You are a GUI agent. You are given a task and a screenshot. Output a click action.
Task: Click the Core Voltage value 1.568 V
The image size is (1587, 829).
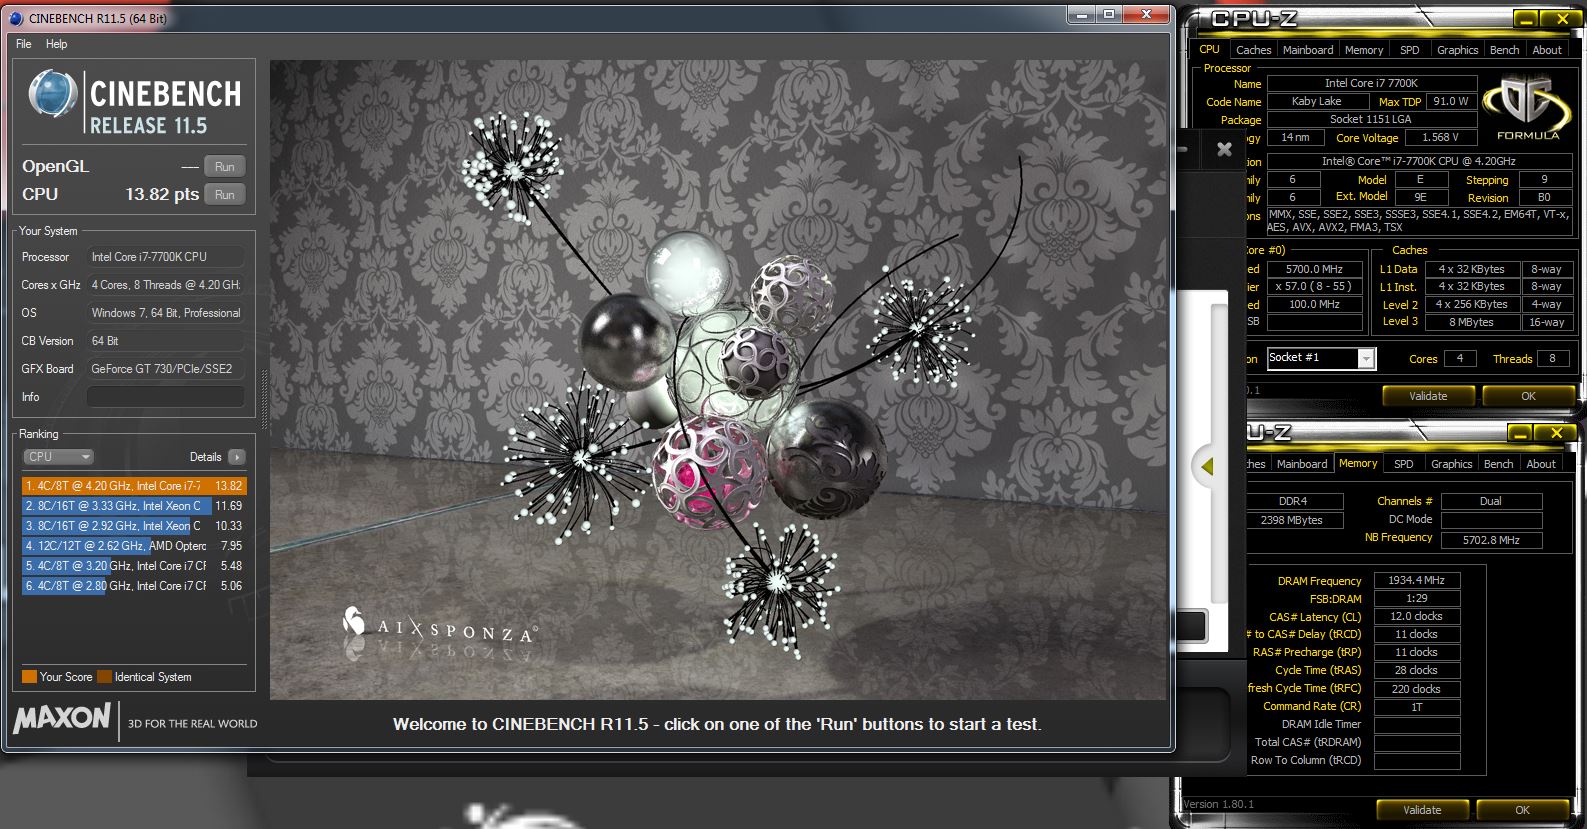coord(1440,138)
